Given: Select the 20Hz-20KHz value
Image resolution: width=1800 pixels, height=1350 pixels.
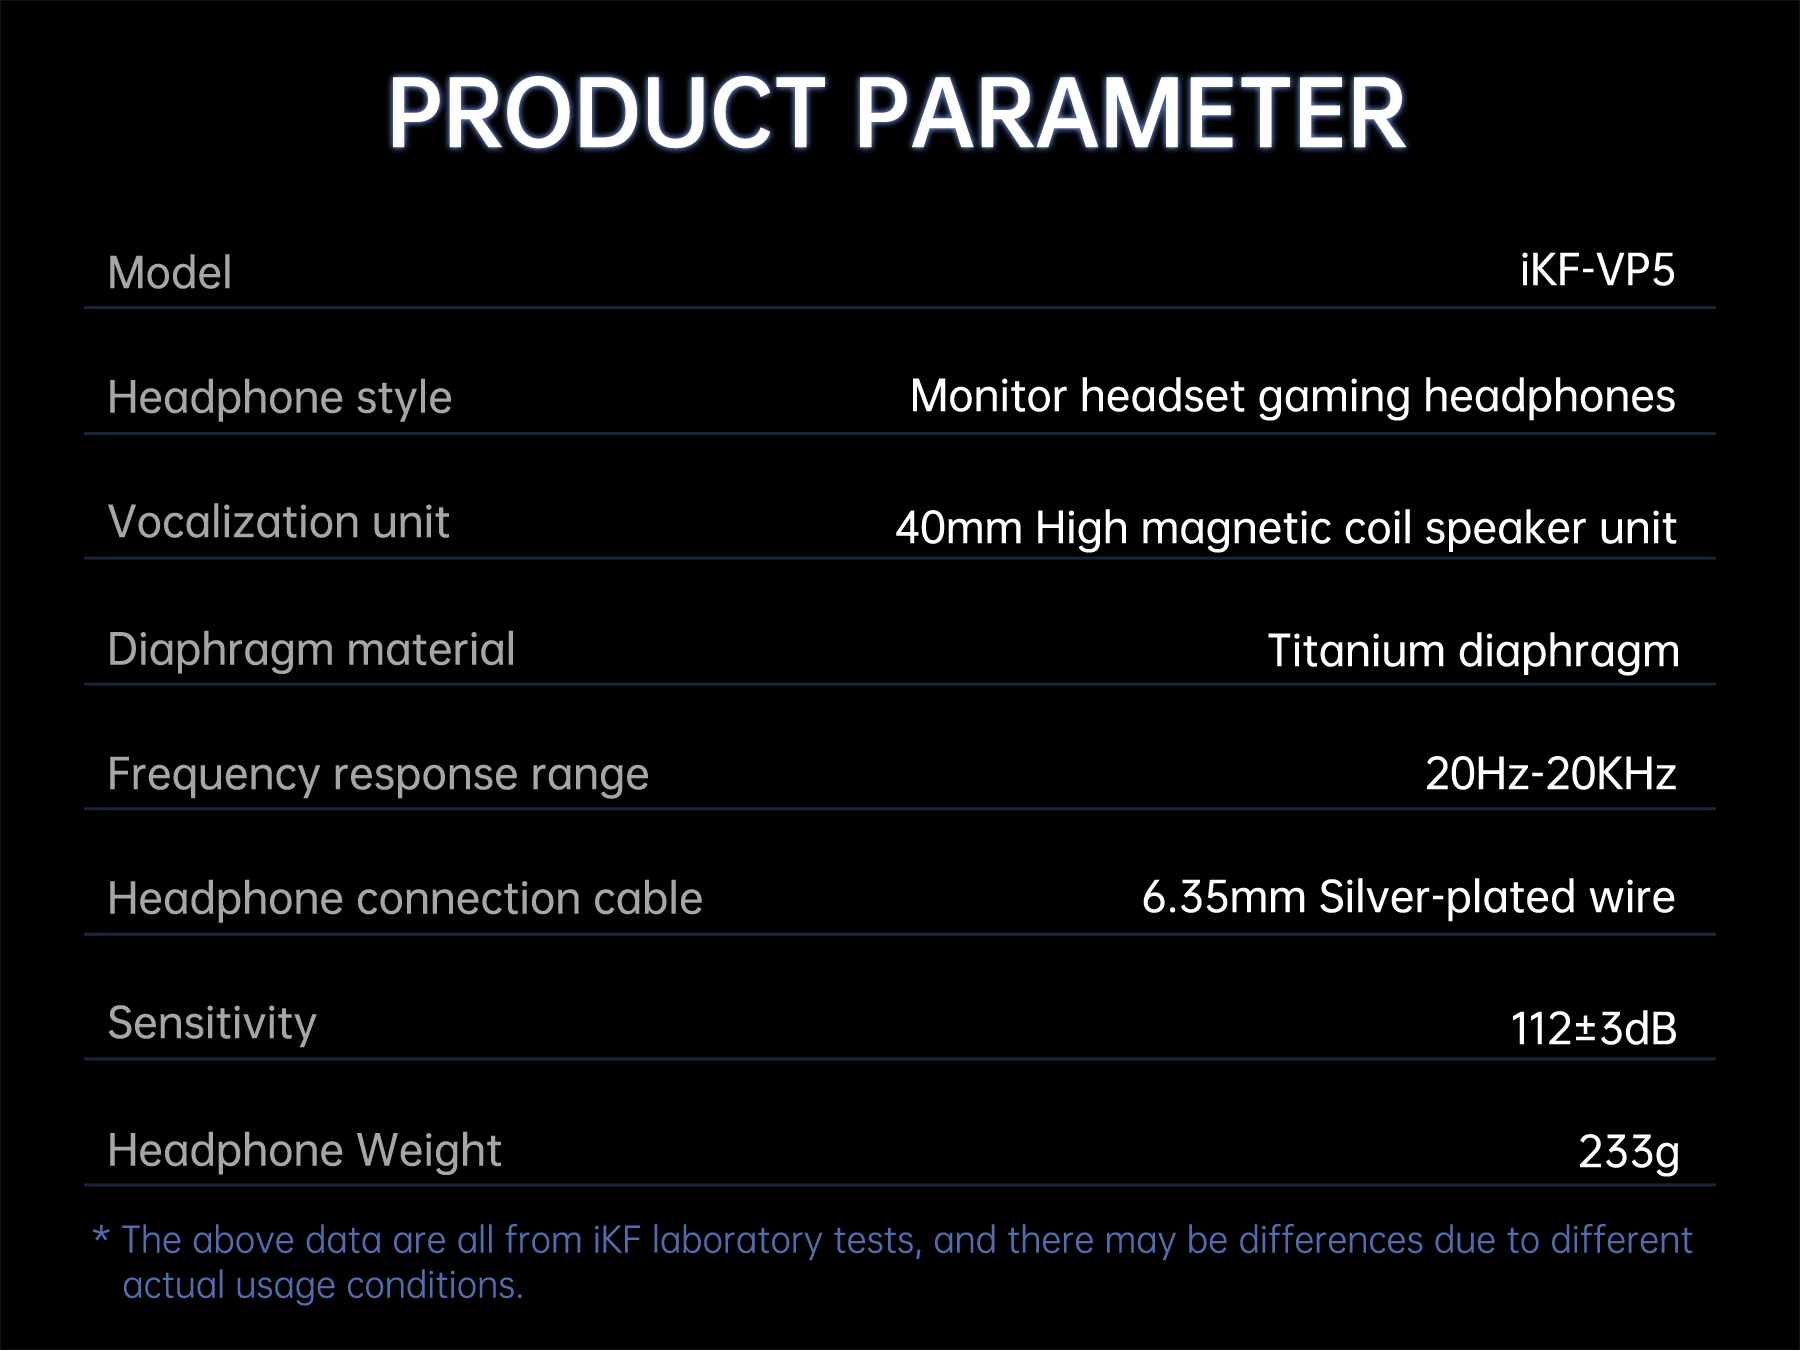Looking at the screenshot, I should (1550, 773).
